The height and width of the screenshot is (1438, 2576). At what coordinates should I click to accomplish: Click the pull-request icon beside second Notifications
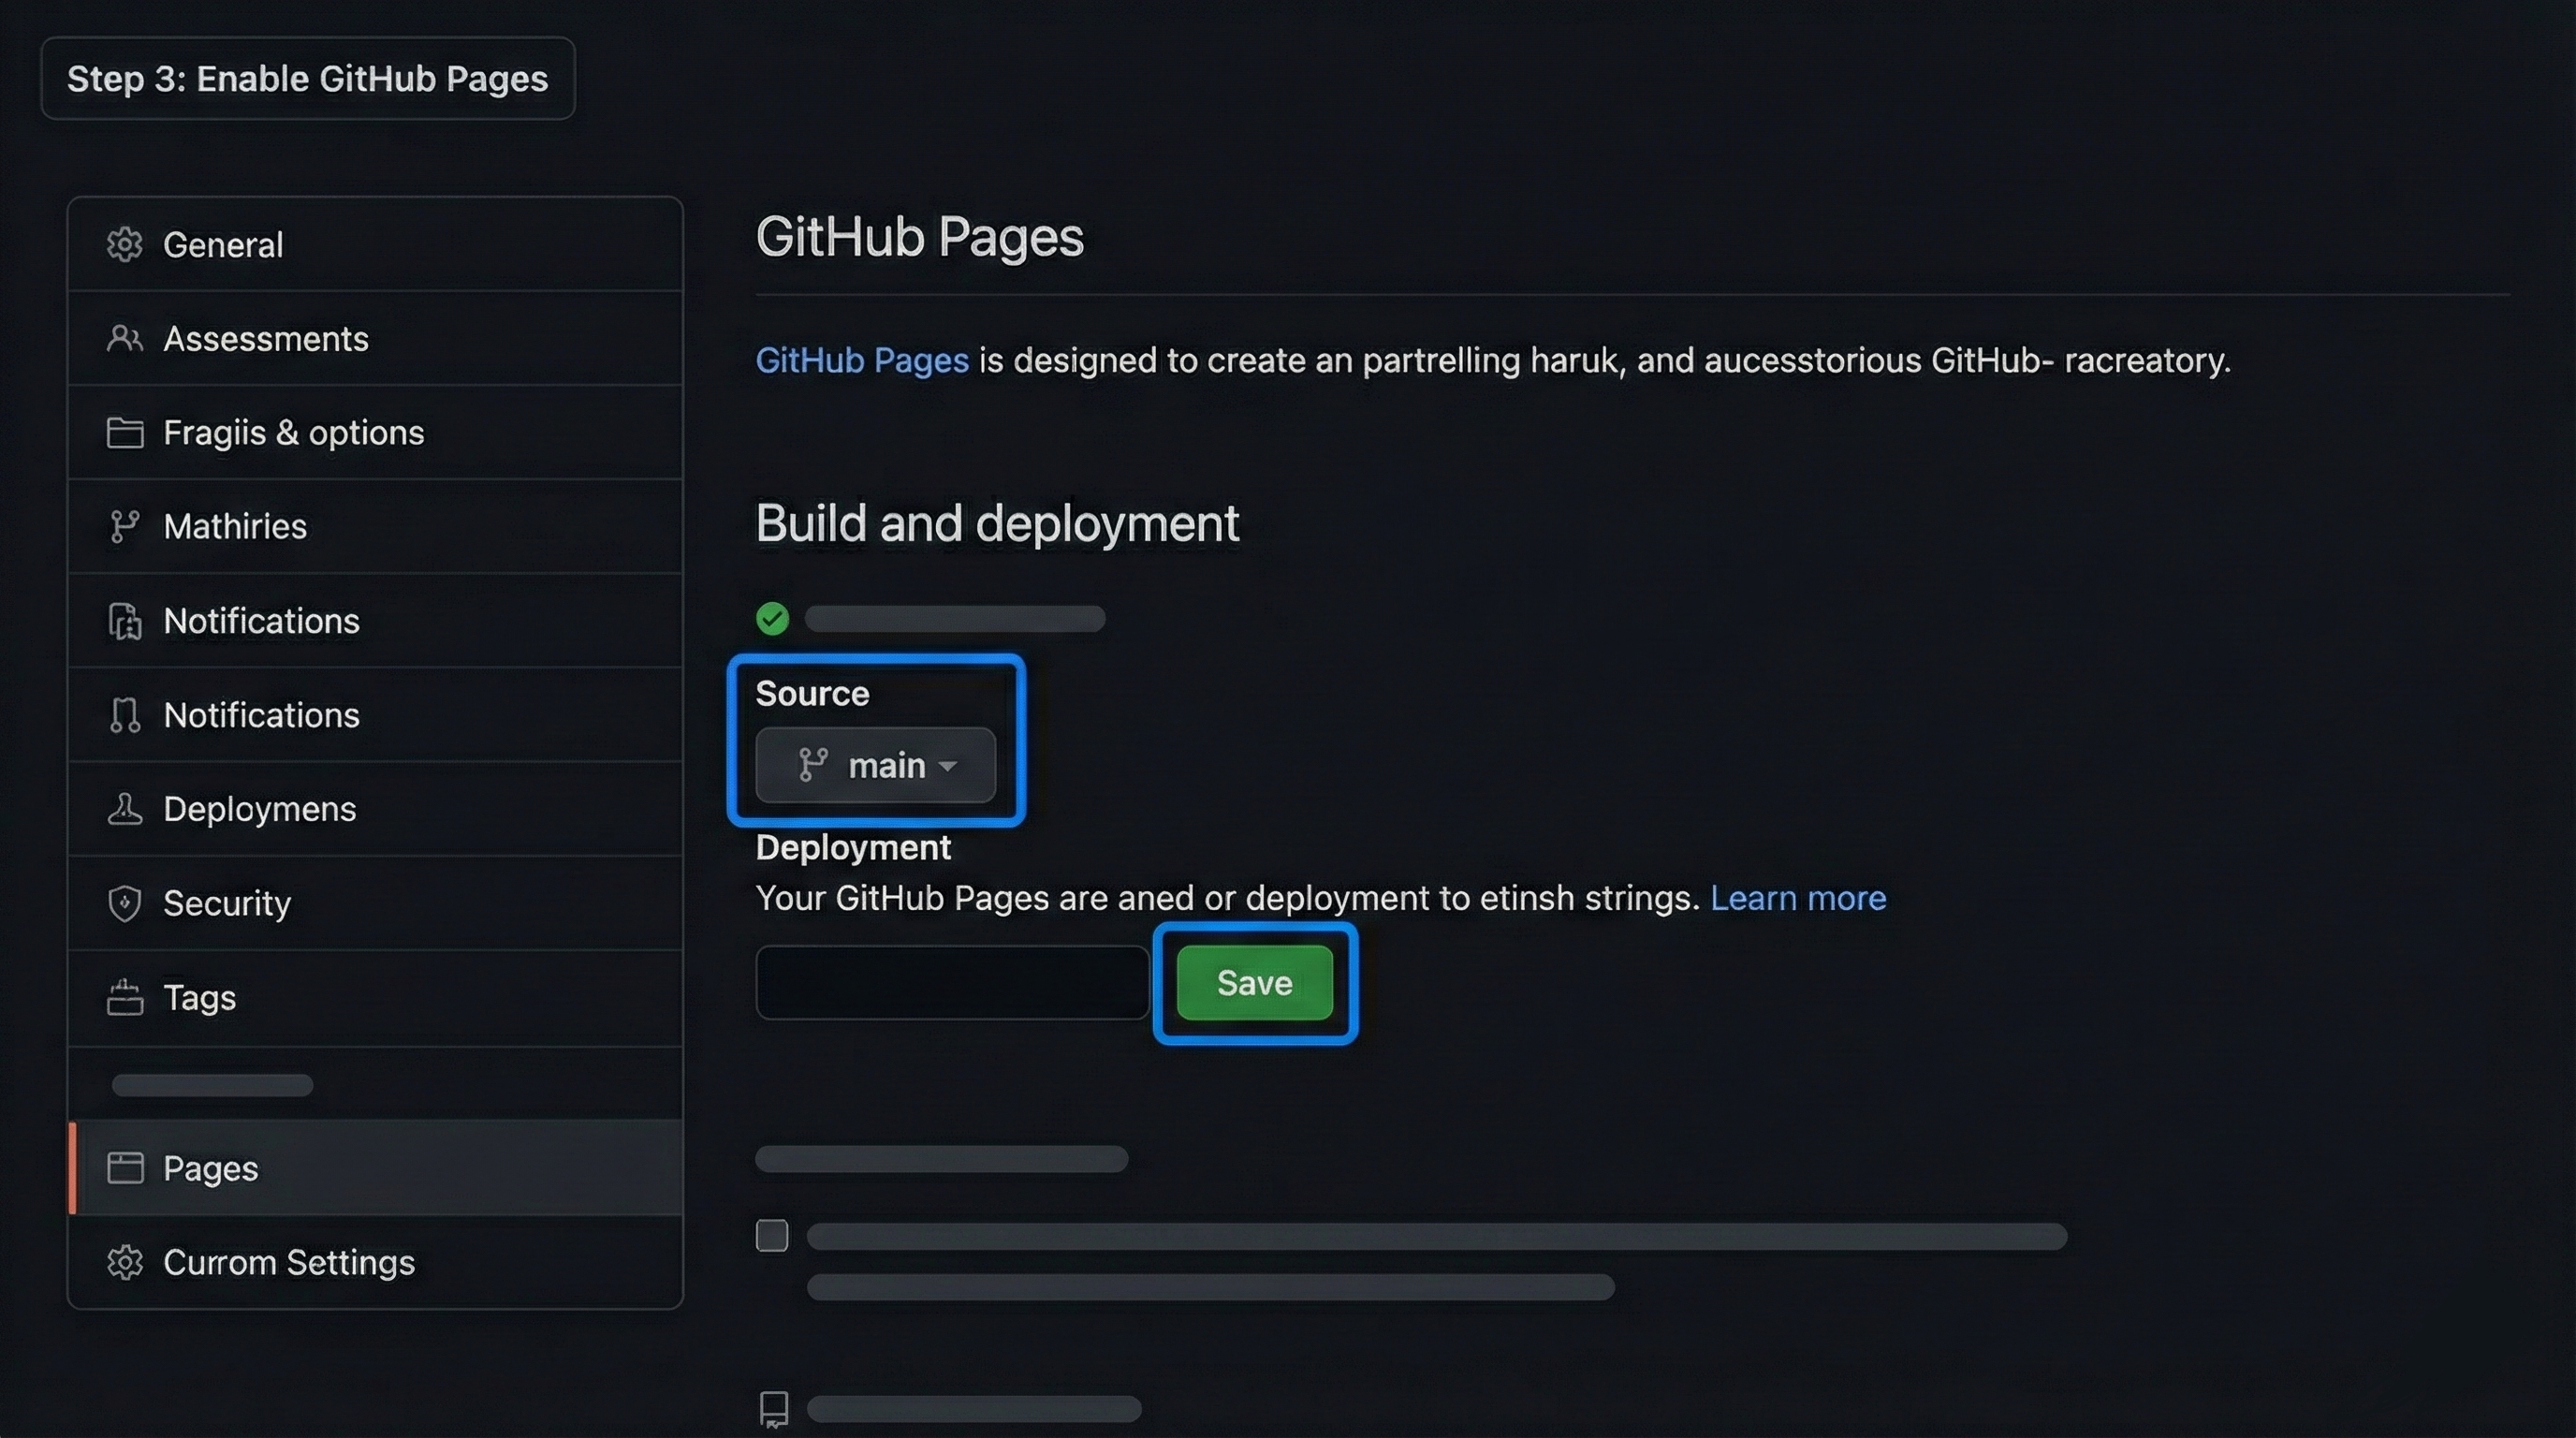(124, 714)
